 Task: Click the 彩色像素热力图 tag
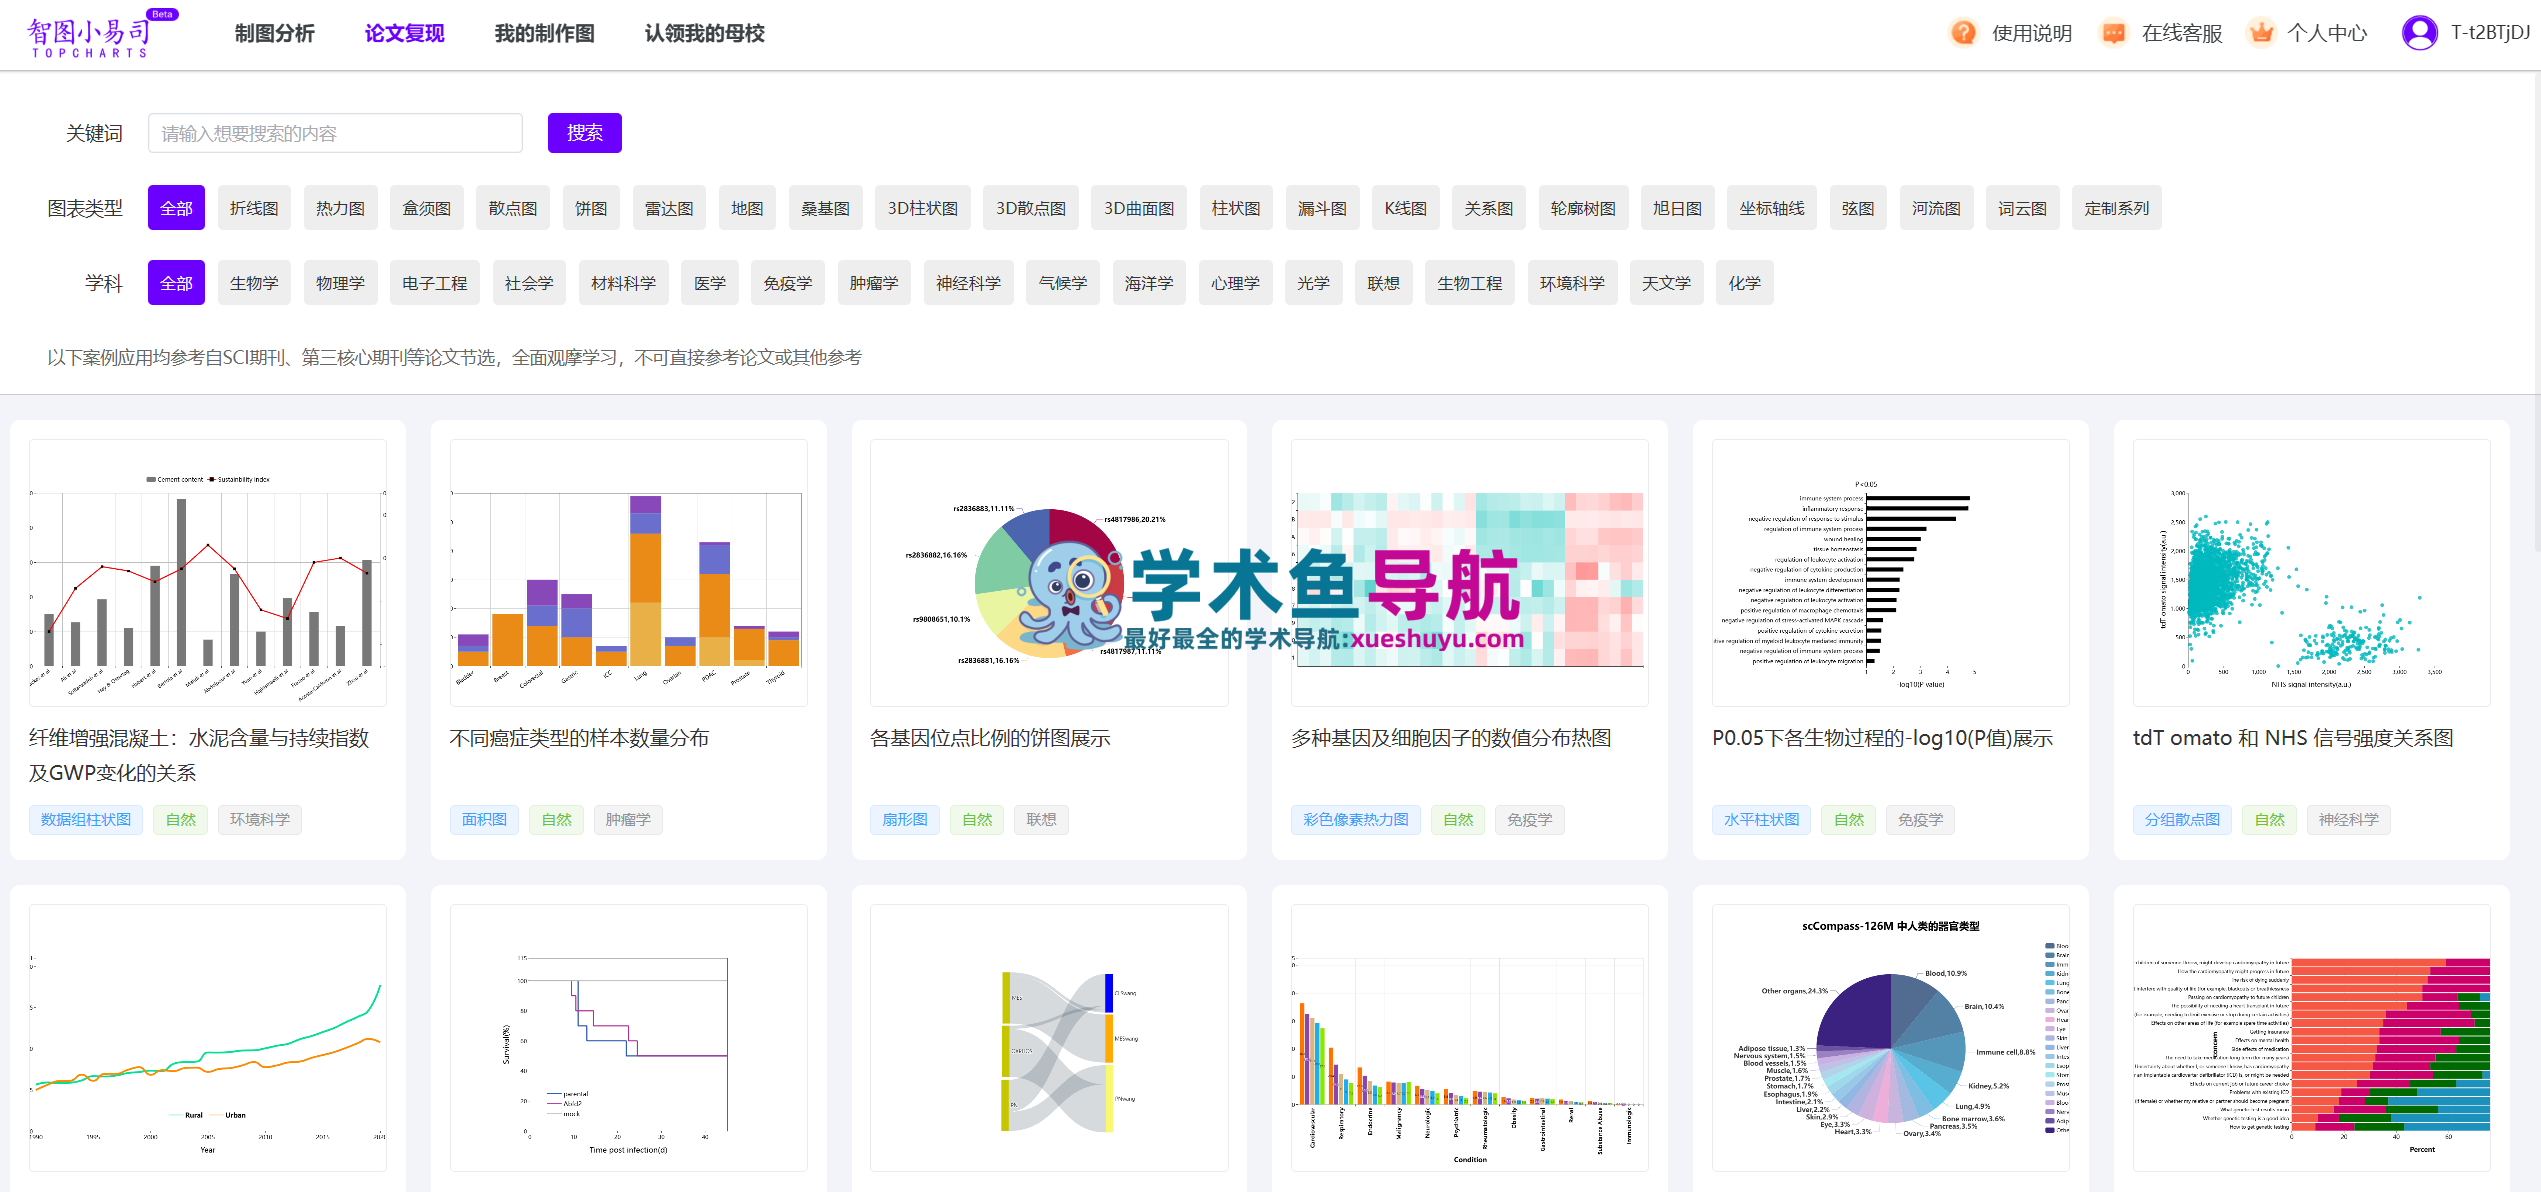tap(1355, 820)
